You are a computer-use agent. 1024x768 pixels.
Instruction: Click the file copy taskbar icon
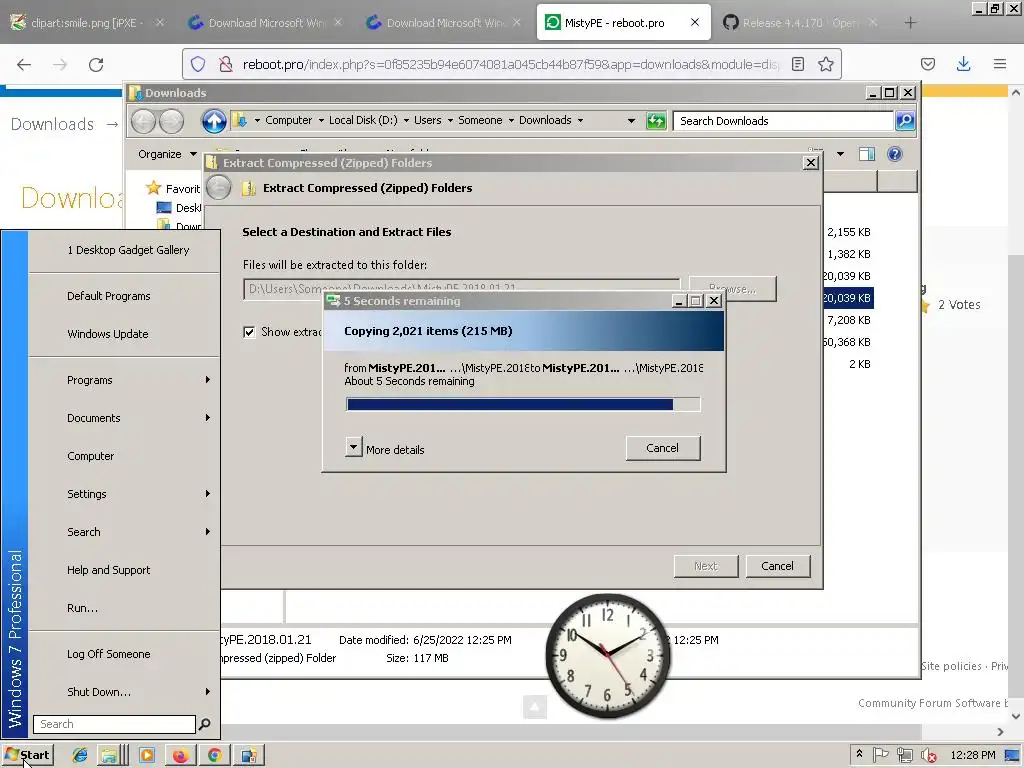tap(249, 756)
